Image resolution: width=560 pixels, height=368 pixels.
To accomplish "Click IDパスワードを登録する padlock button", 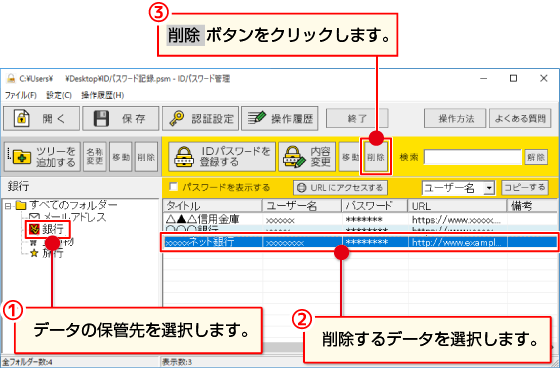I will tap(222, 157).
